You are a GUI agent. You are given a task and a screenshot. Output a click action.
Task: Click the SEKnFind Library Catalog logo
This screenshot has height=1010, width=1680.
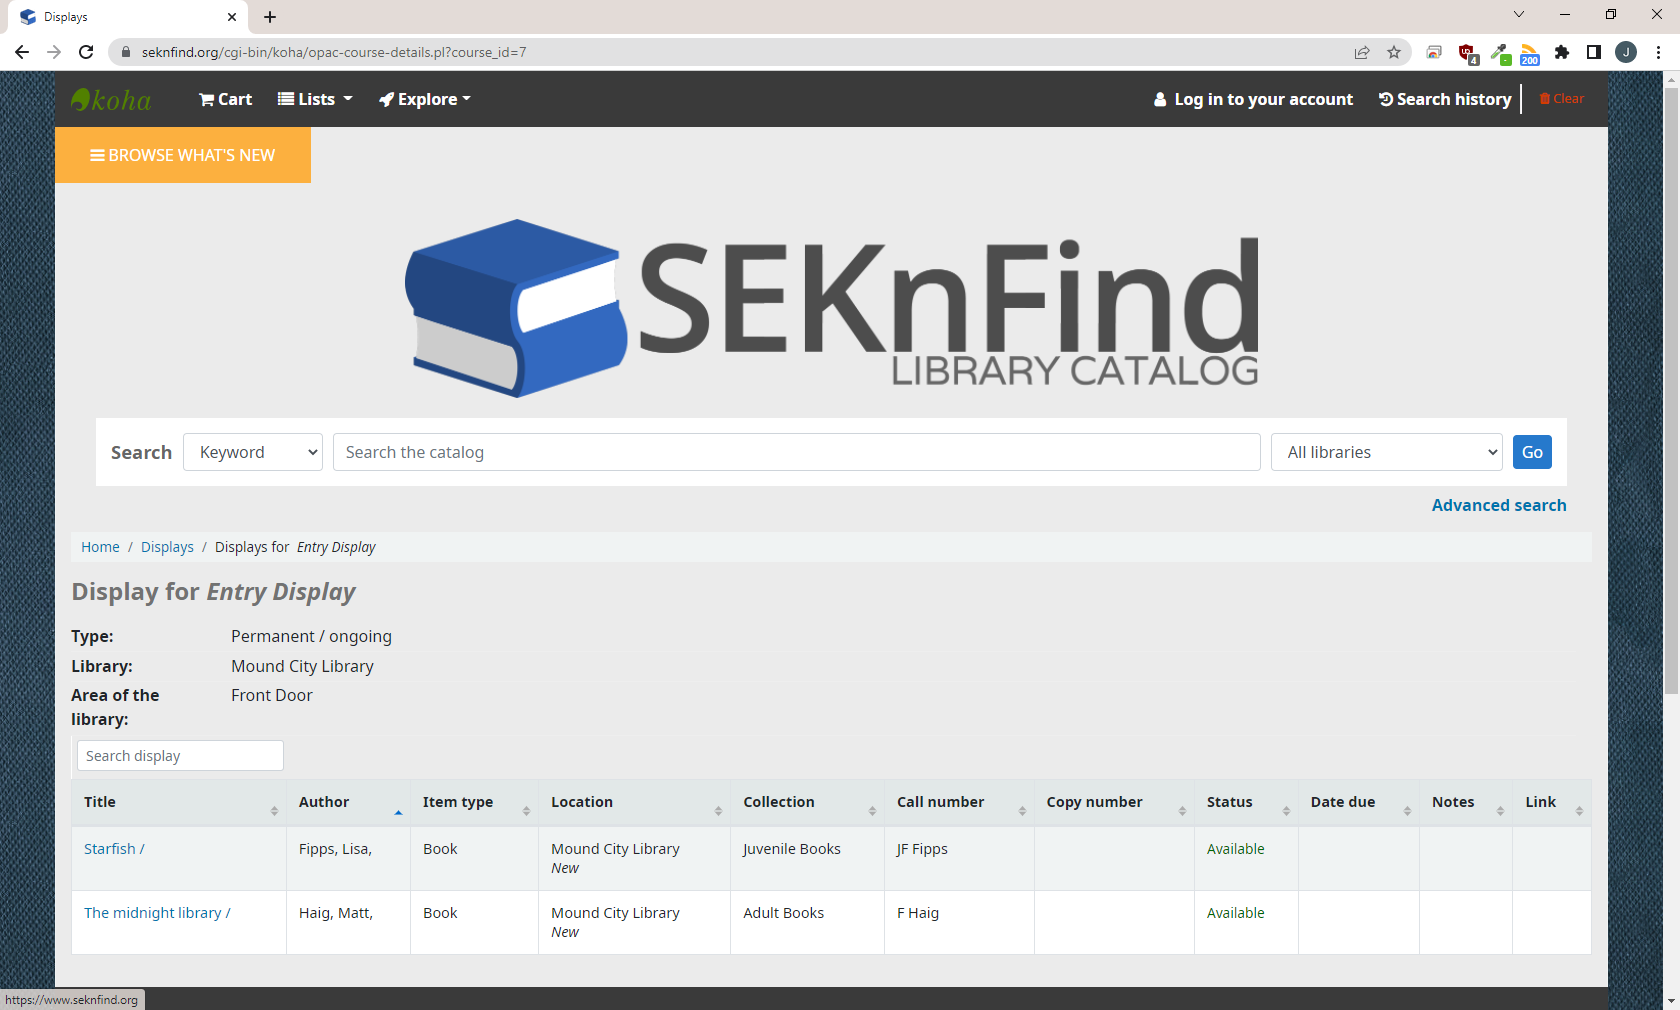pos(832,308)
